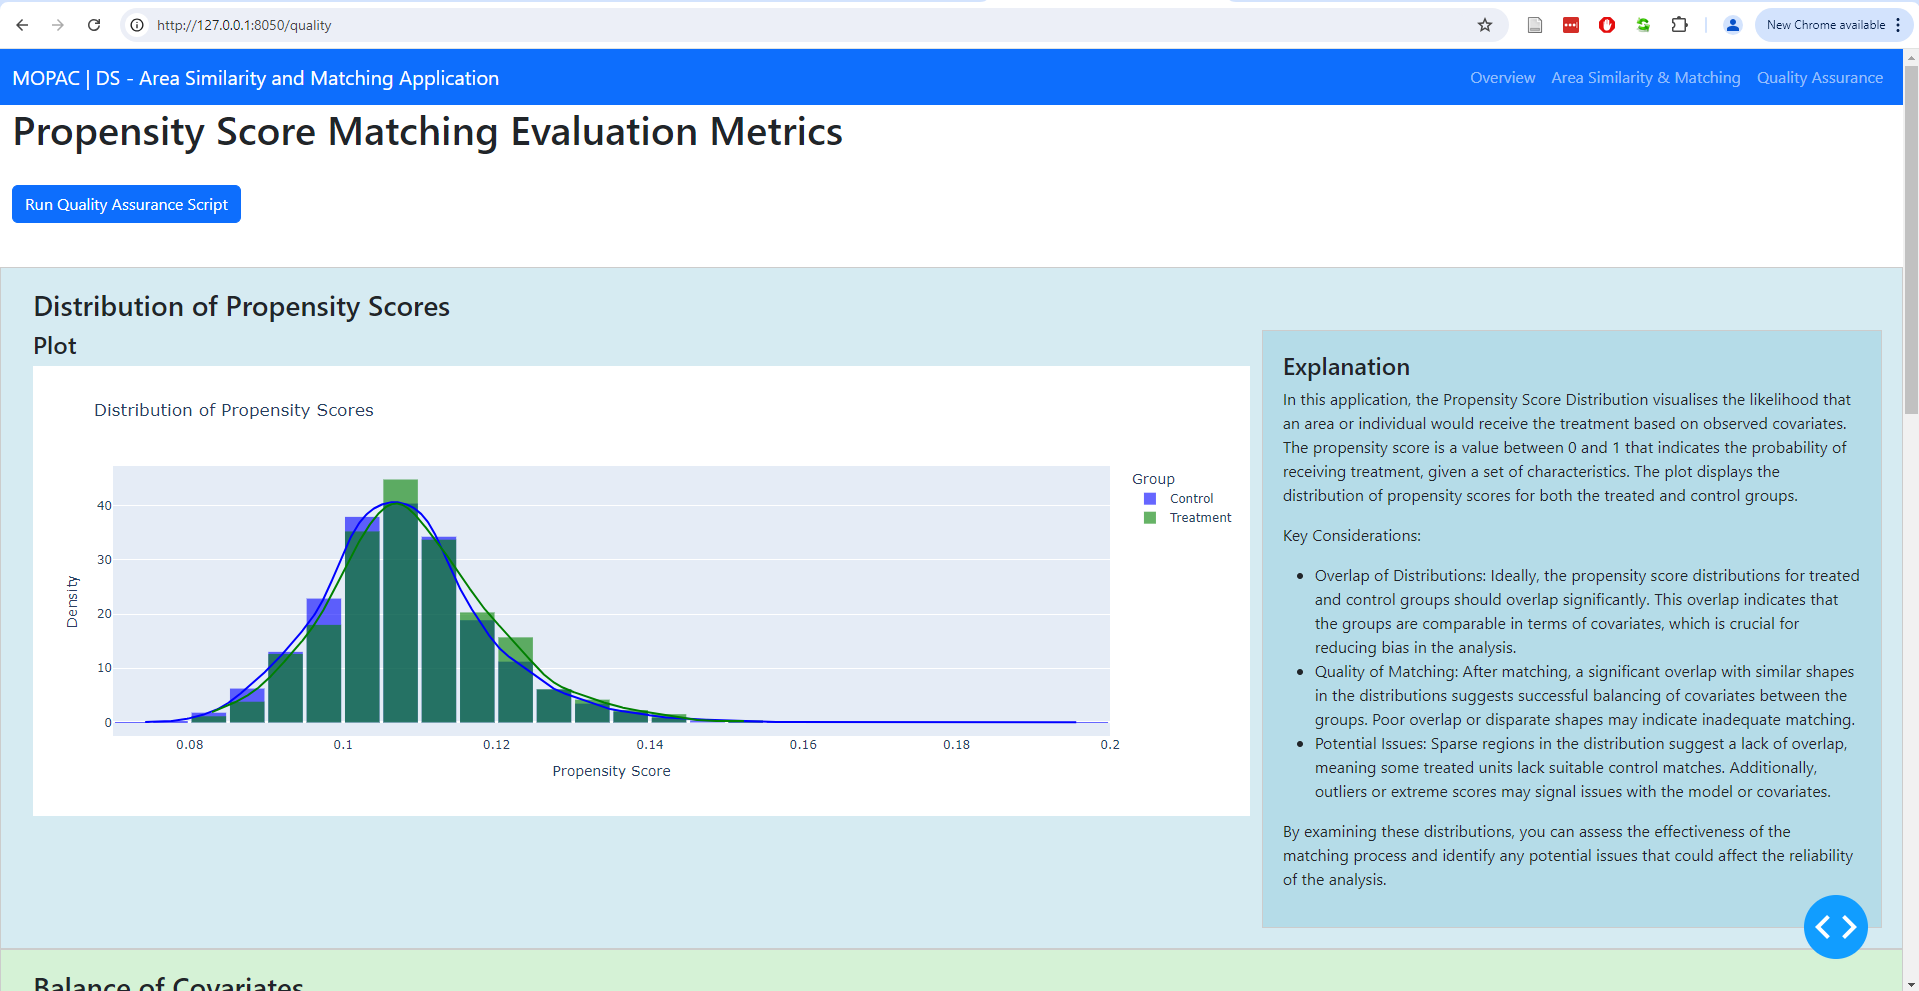The image size is (1919, 991).
Task: Reload the page with the refresh icon
Action: coord(94,25)
